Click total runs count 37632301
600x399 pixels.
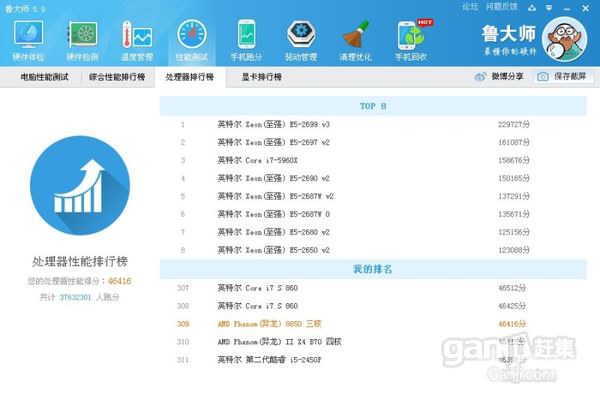click(x=75, y=297)
